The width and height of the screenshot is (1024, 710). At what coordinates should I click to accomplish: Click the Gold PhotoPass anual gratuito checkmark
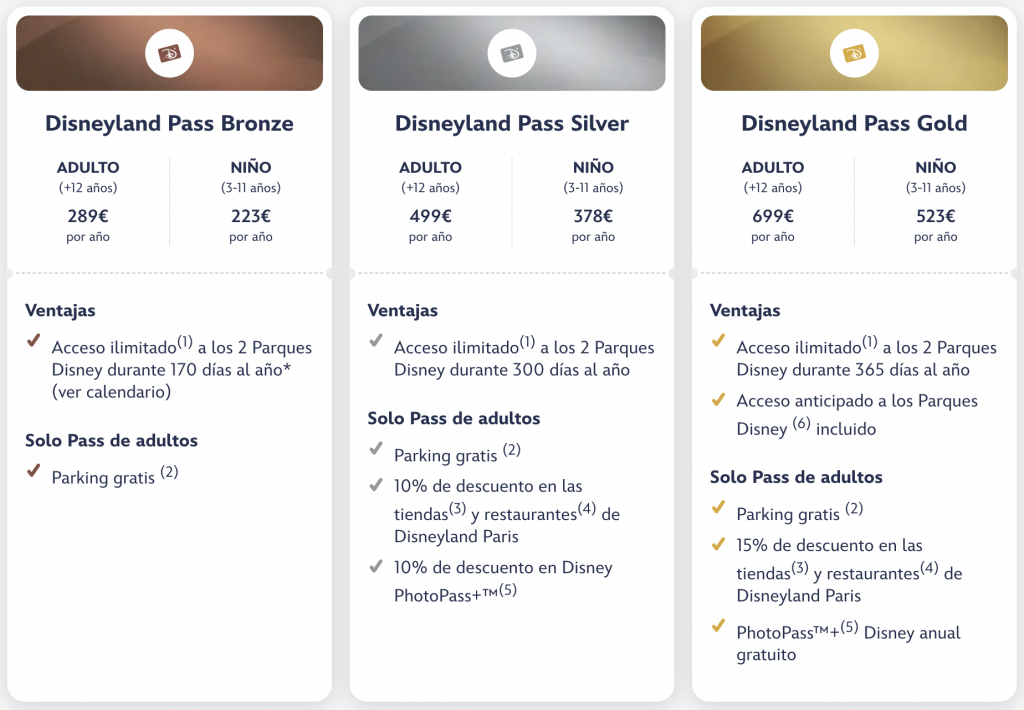point(717,626)
